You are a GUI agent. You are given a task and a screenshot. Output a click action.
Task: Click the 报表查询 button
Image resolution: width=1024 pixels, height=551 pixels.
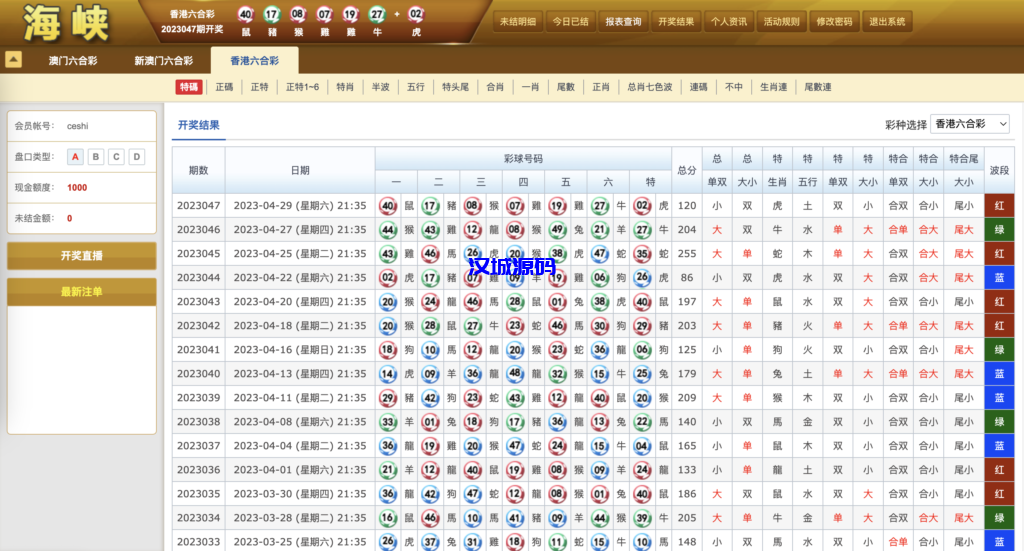(623, 21)
